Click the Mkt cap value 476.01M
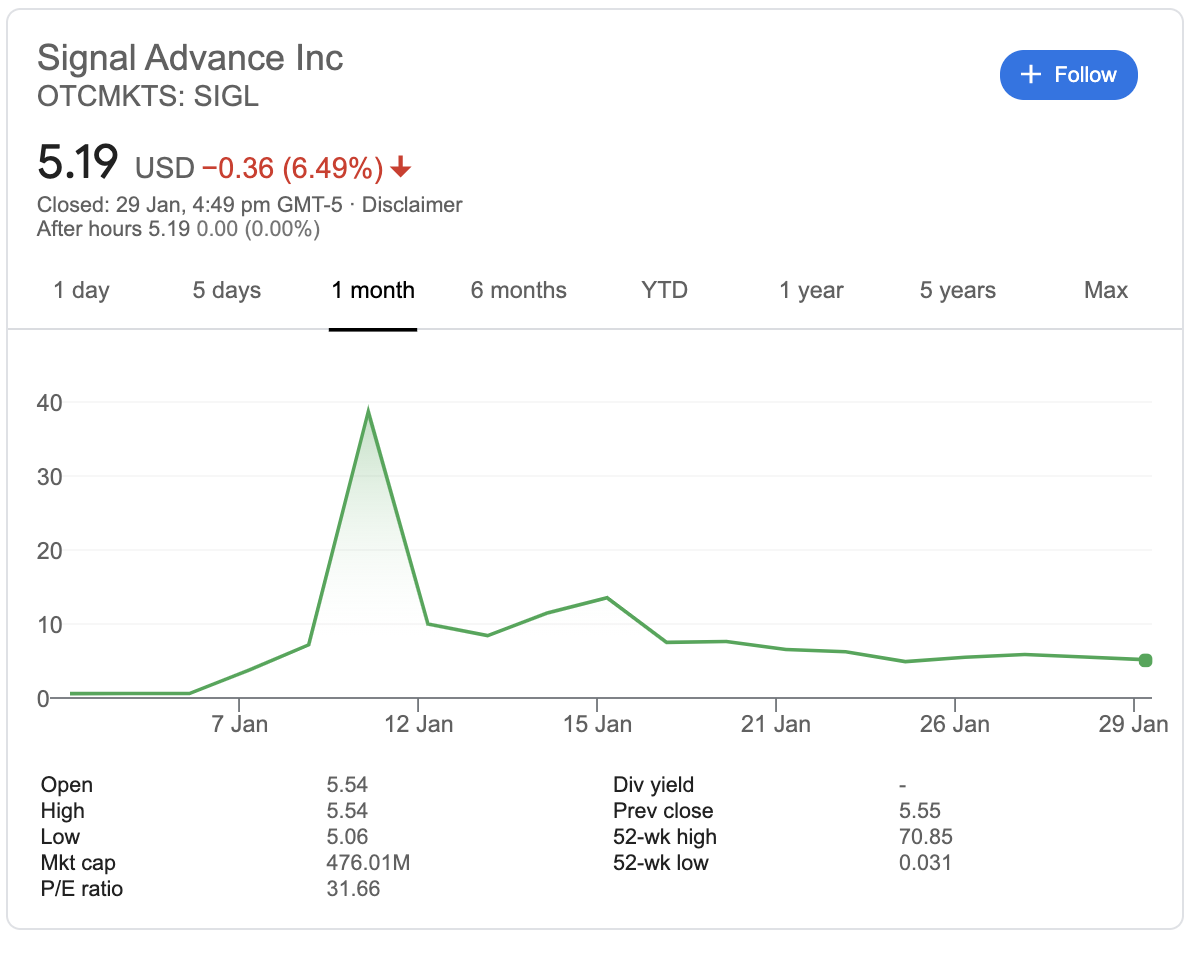This screenshot has height=962, width=1192. [368, 862]
